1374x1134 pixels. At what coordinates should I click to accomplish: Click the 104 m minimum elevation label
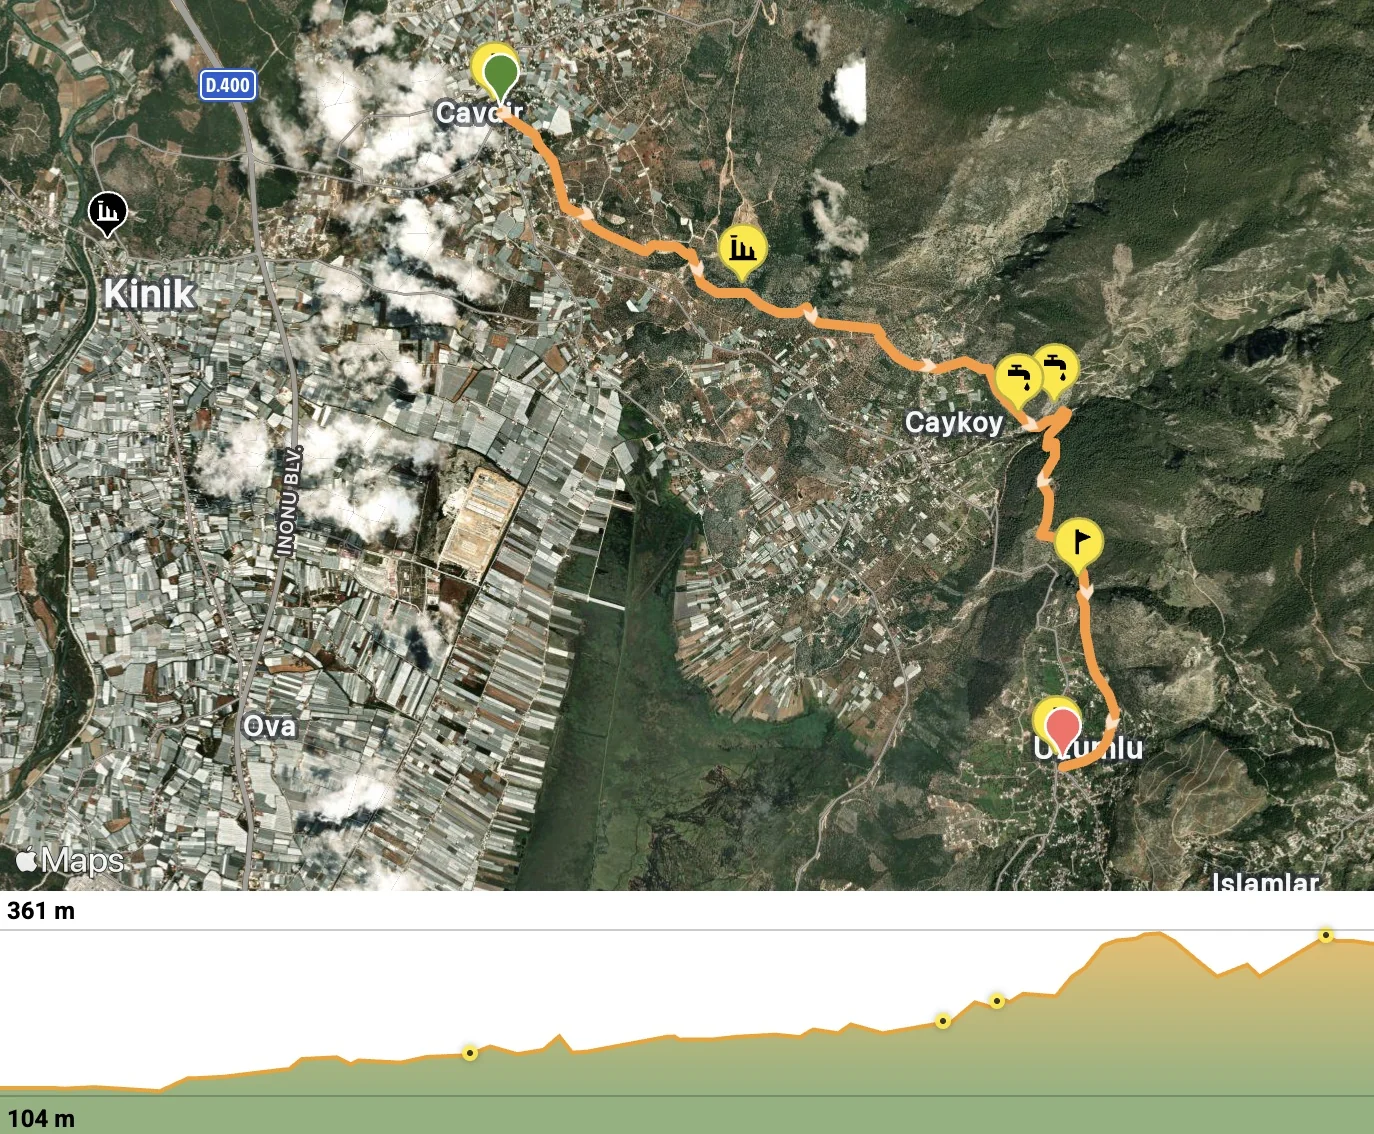coord(41,1119)
